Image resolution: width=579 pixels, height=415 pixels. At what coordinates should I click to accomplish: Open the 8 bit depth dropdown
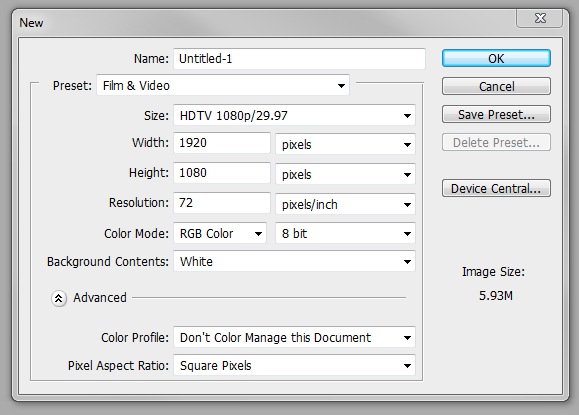(x=345, y=233)
